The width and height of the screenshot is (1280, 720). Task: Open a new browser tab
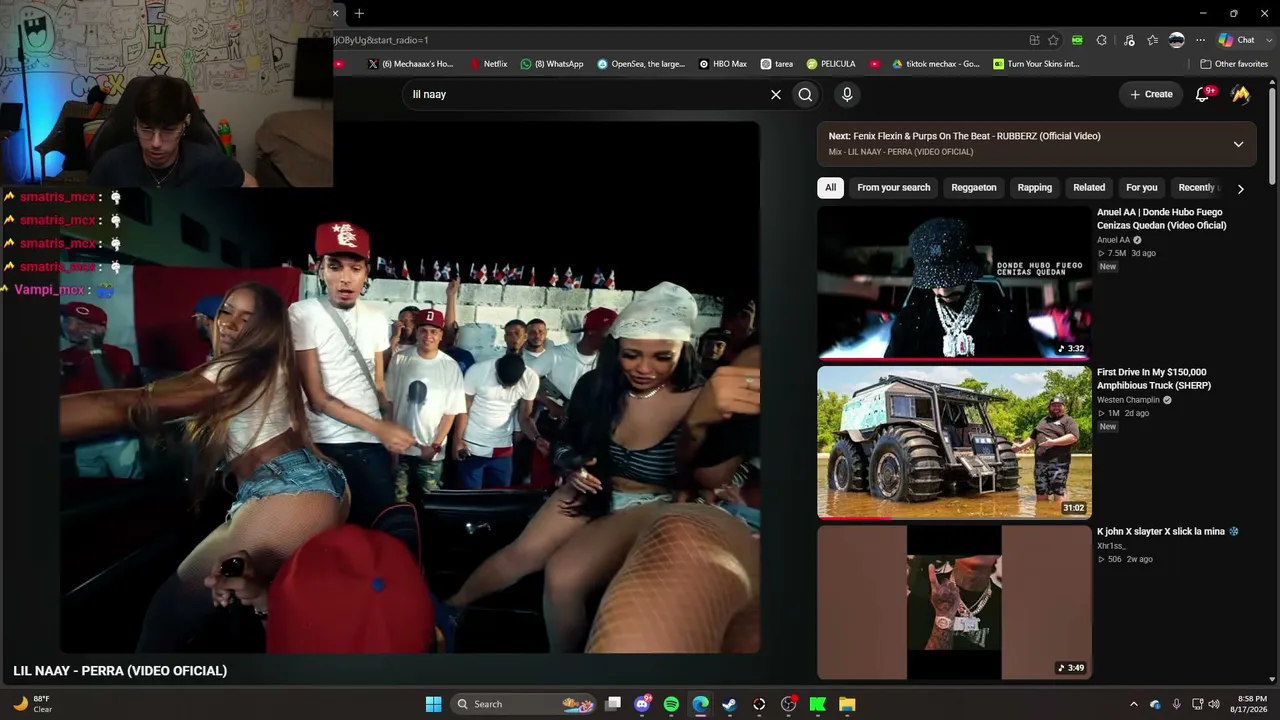pyautogui.click(x=359, y=13)
